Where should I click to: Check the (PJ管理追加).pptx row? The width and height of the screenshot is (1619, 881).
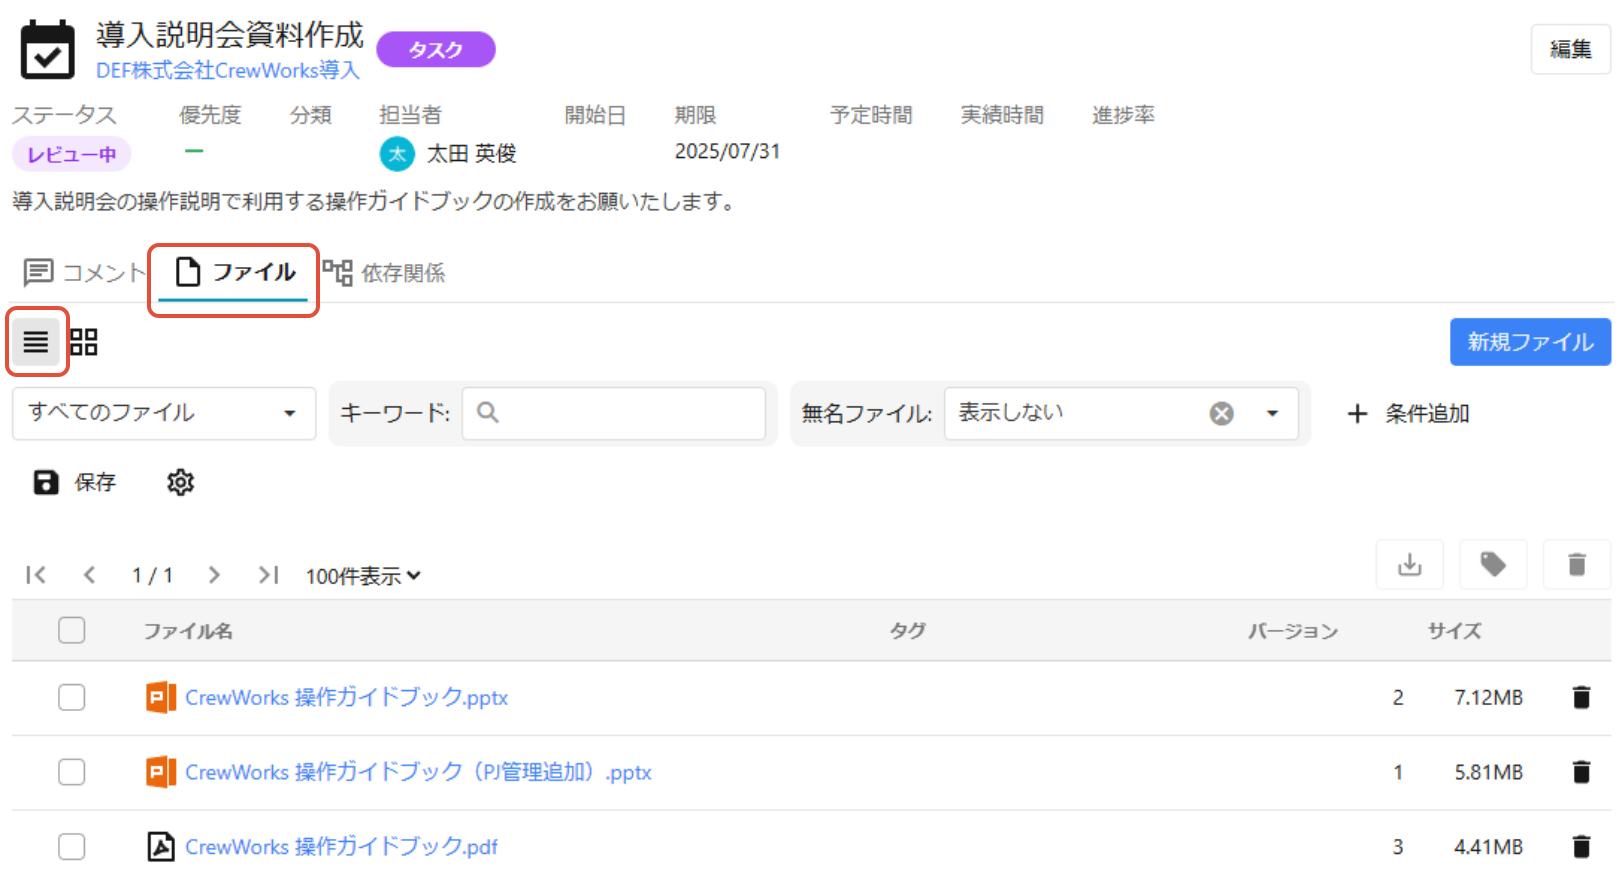tap(72, 772)
